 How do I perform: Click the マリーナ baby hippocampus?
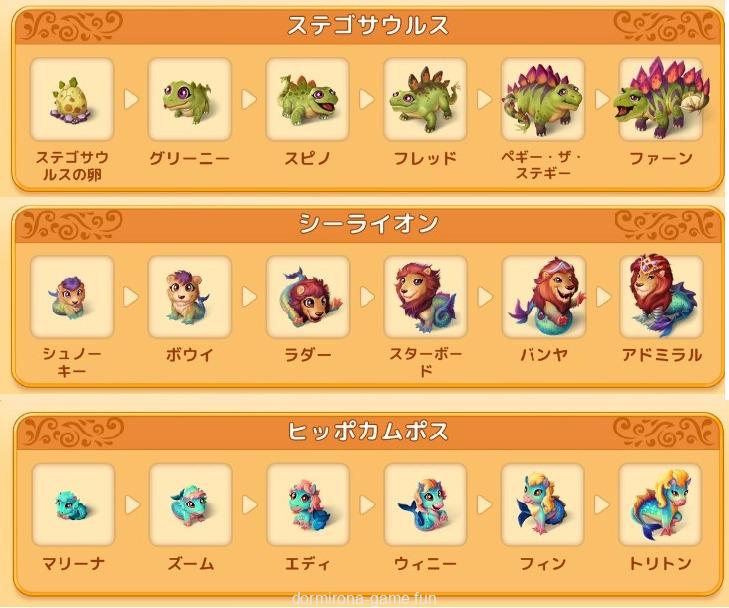73,504
